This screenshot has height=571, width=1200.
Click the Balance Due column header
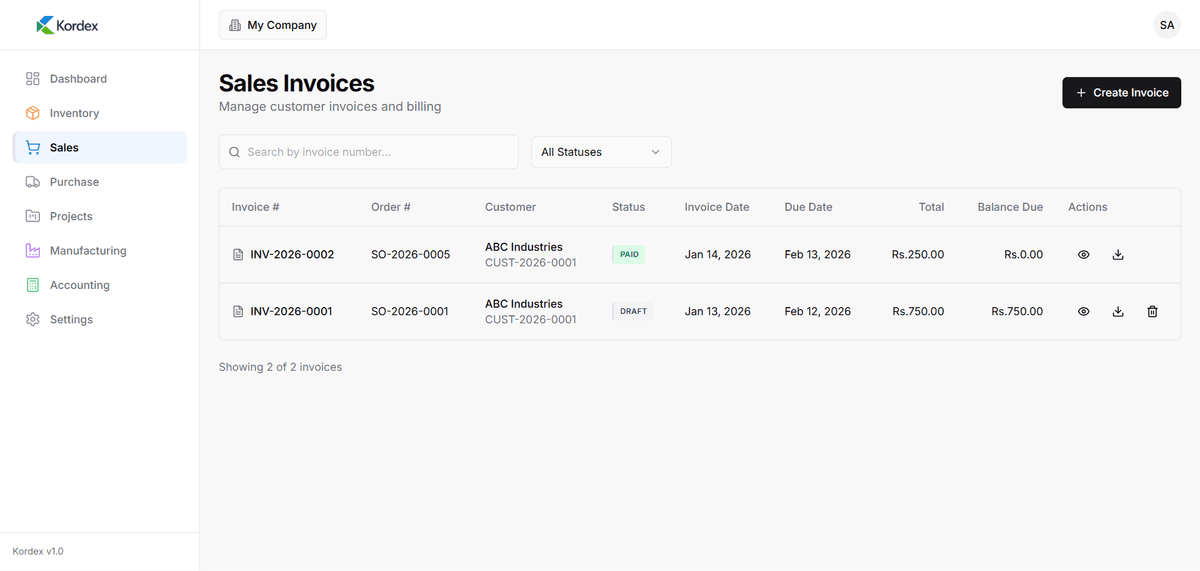(x=1010, y=207)
